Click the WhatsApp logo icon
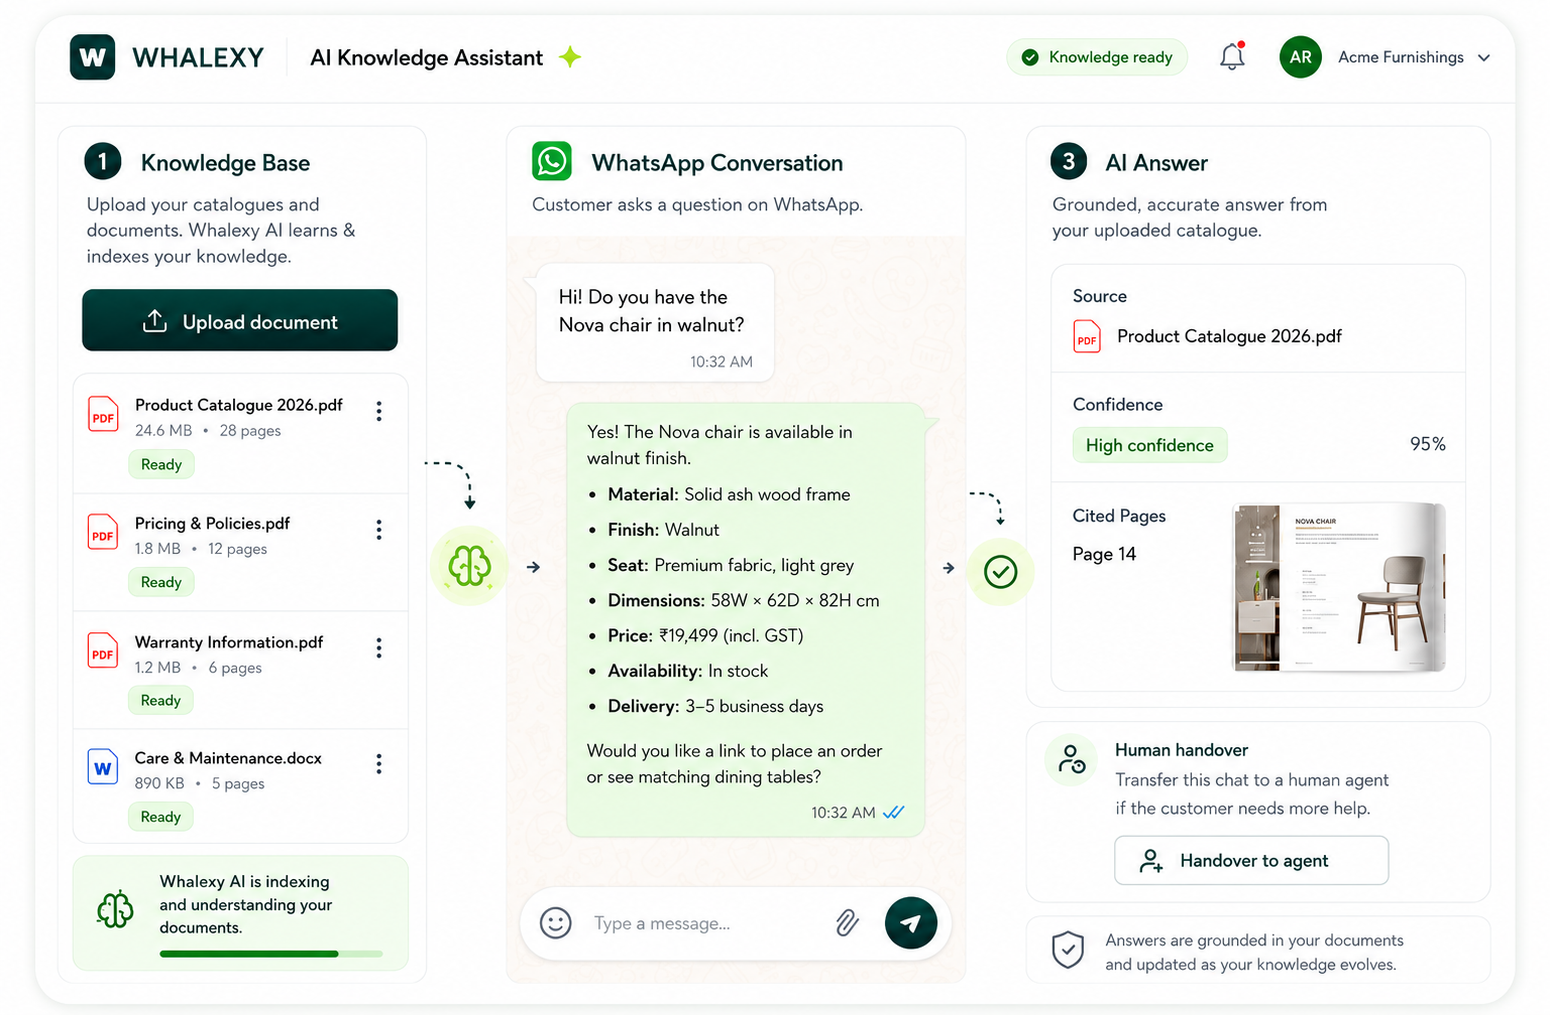 (x=552, y=161)
